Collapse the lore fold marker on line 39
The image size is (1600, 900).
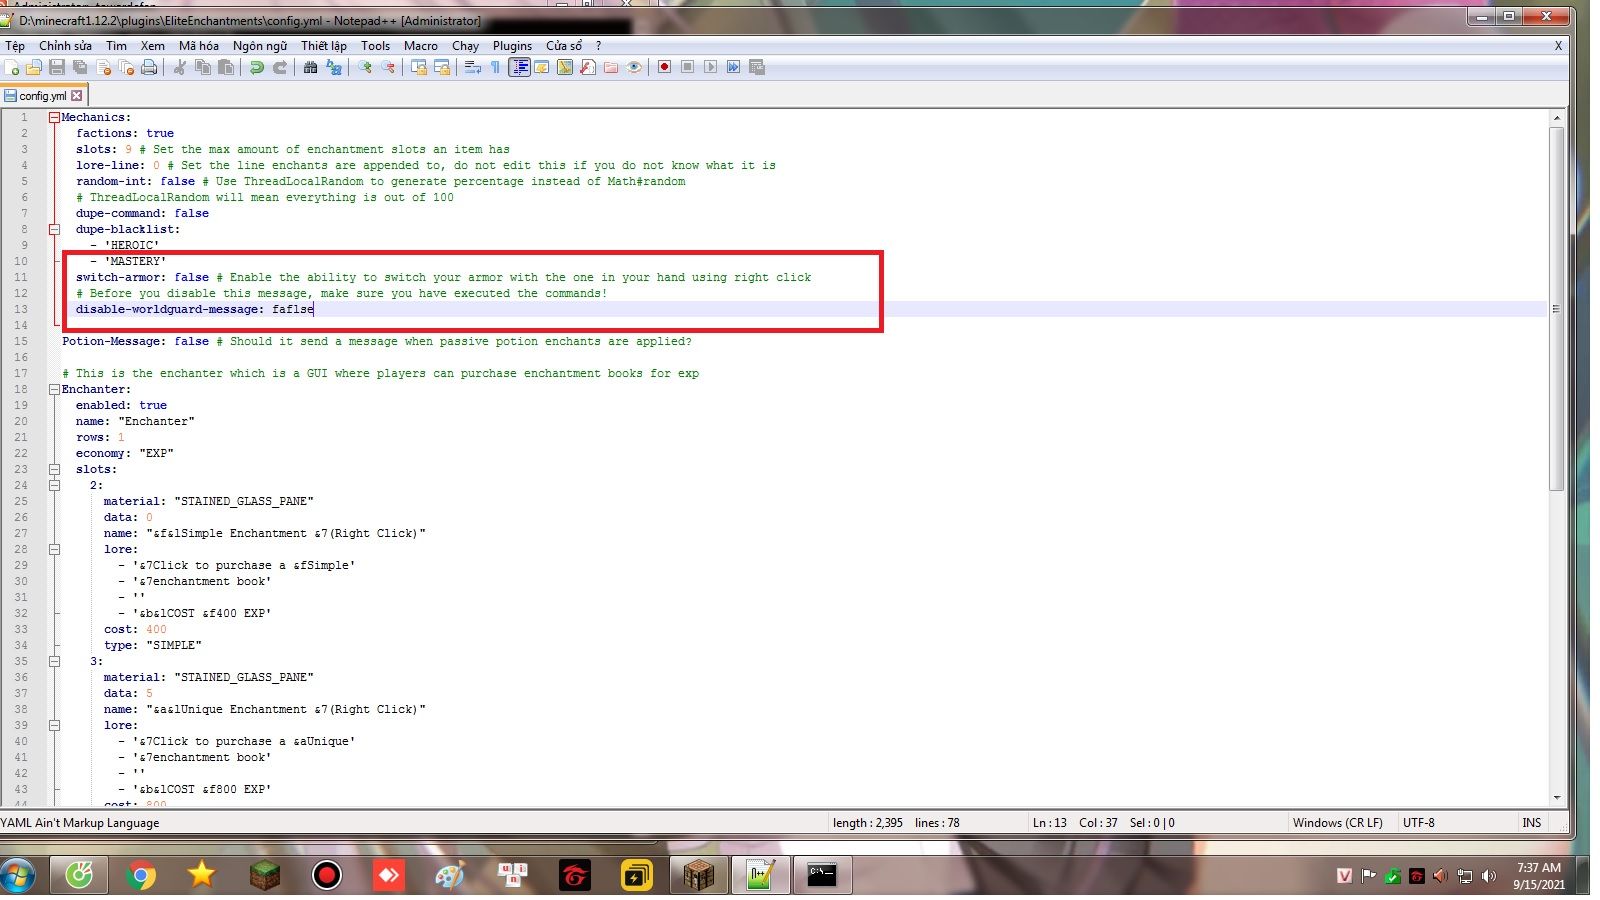[x=54, y=725]
